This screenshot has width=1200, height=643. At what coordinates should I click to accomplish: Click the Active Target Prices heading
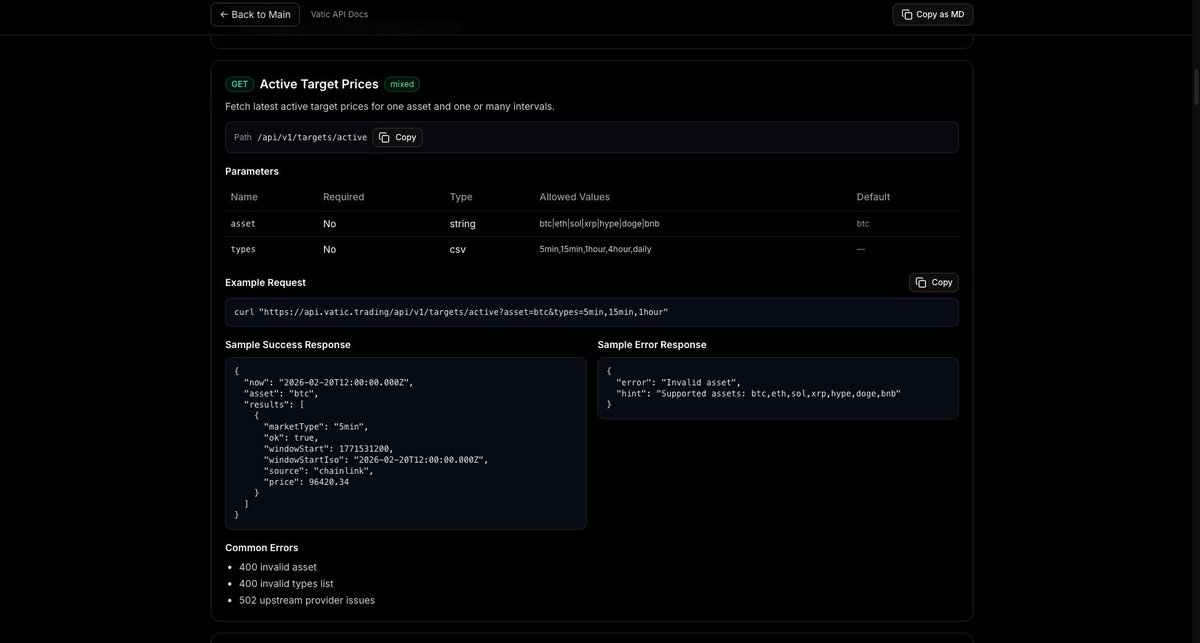click(x=319, y=83)
